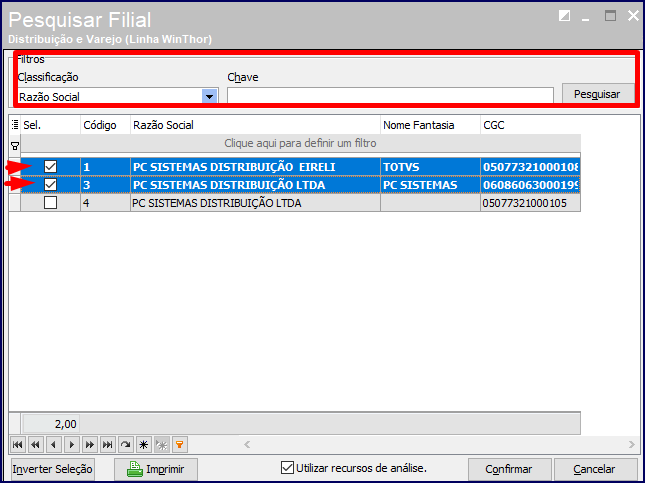Image resolution: width=645 pixels, height=483 pixels.
Task: Uncheck selection box for filial code 3
Action: [51, 185]
